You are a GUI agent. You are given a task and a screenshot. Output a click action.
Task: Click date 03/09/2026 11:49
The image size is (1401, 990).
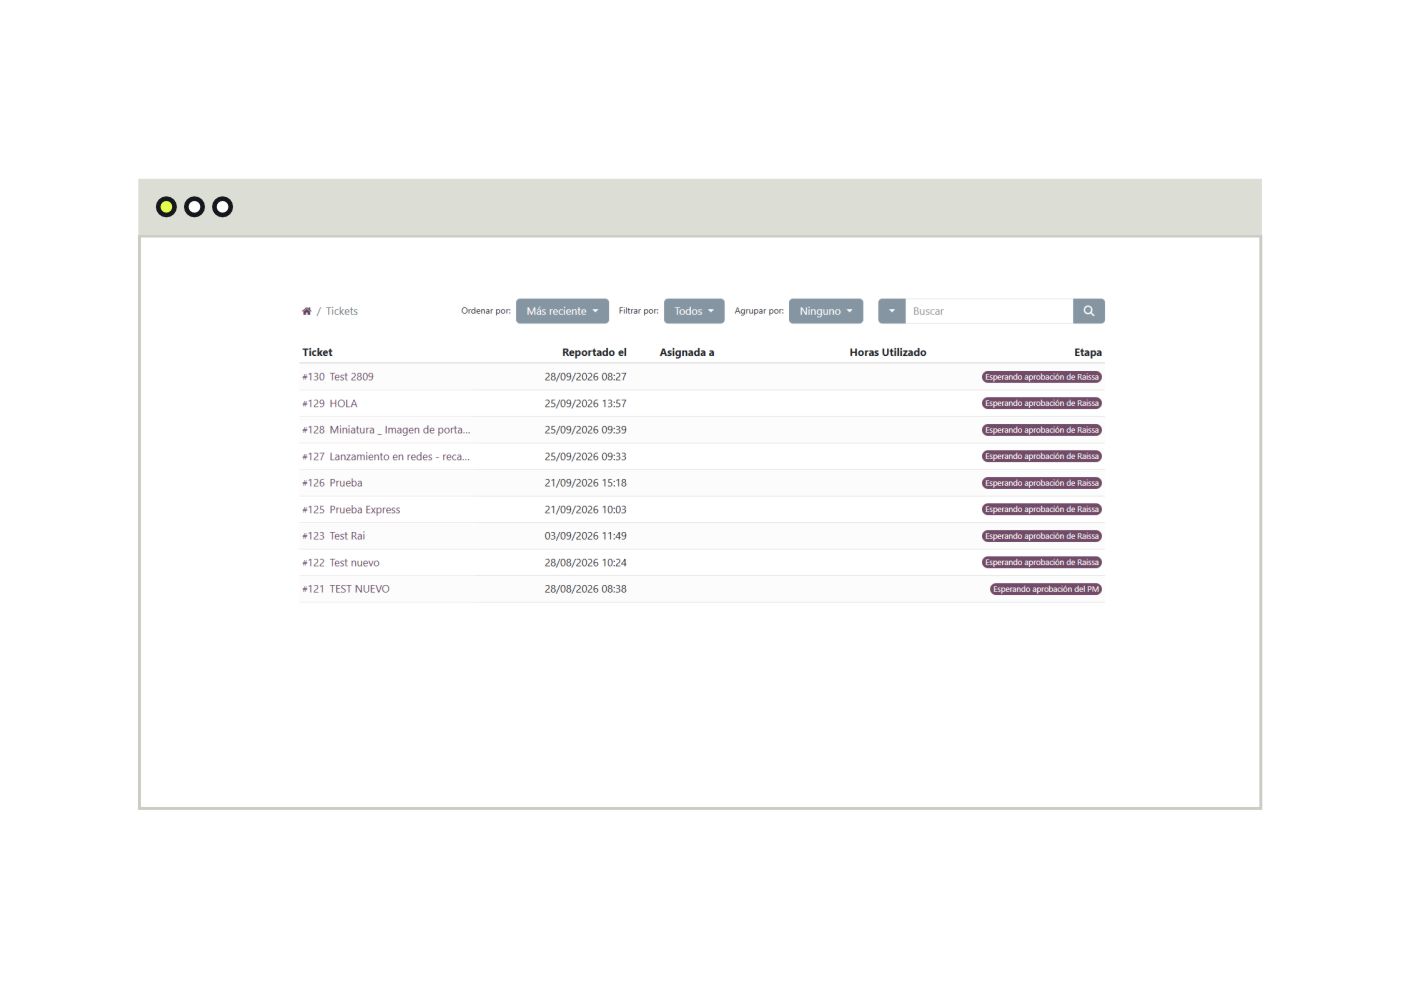pyautogui.click(x=586, y=536)
